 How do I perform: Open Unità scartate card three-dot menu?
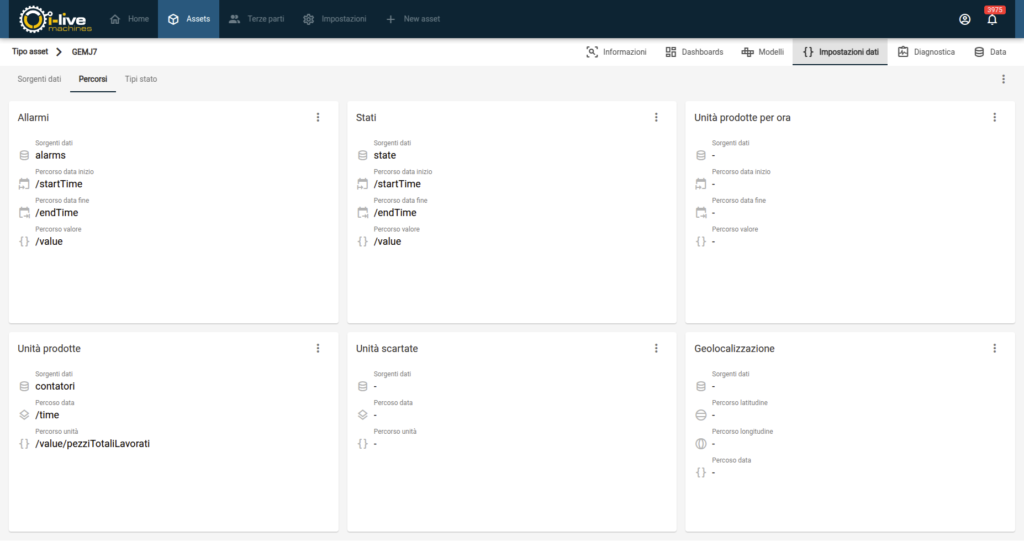(656, 348)
